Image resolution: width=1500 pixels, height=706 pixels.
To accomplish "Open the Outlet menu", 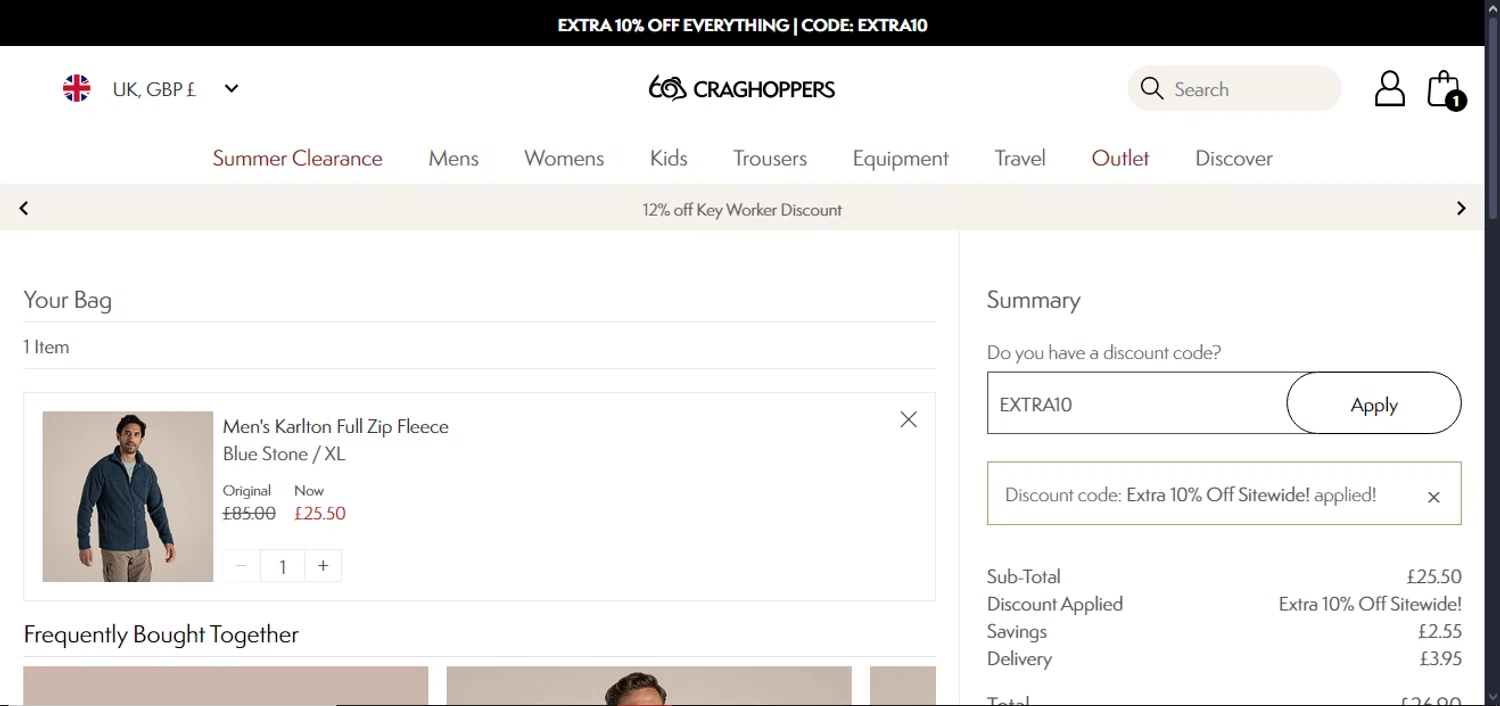I will click(1120, 158).
